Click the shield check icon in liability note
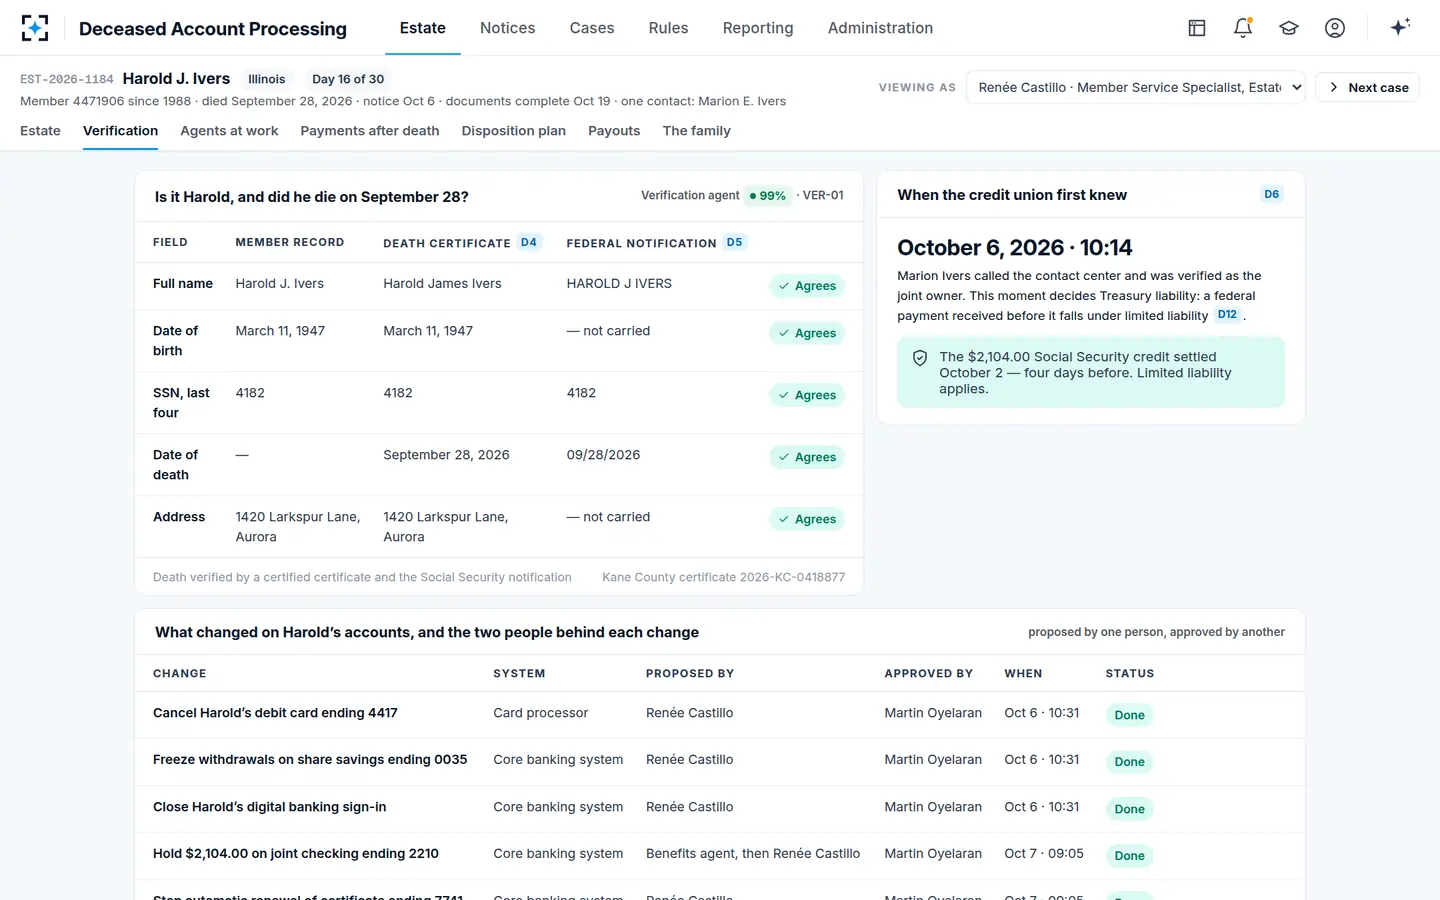This screenshot has height=900, width=1440. [920, 358]
